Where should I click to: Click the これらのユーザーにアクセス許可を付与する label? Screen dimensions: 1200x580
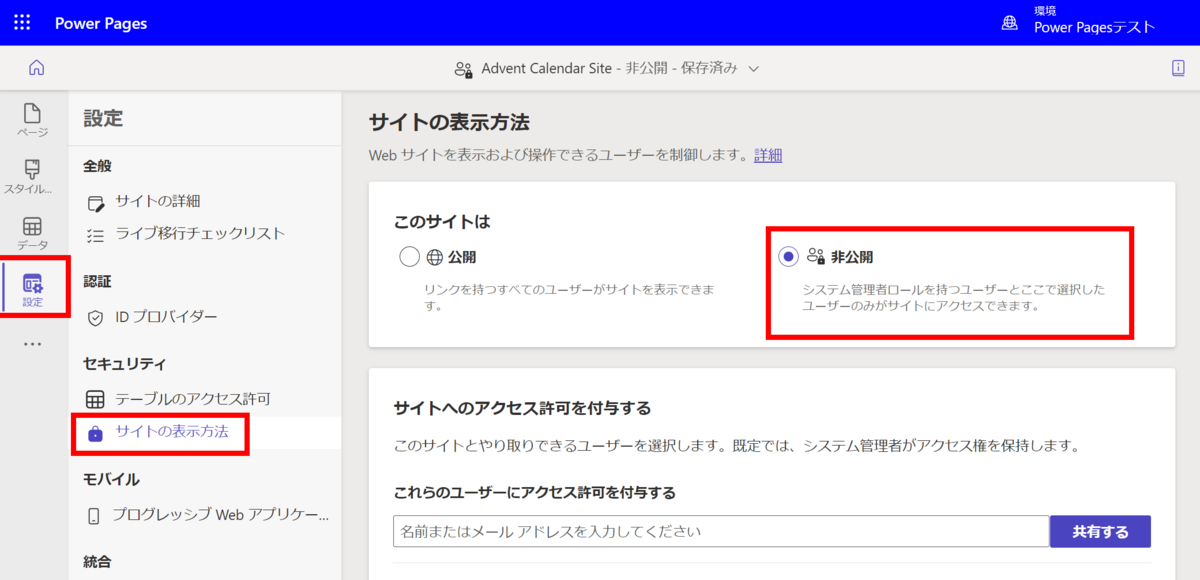point(534,492)
